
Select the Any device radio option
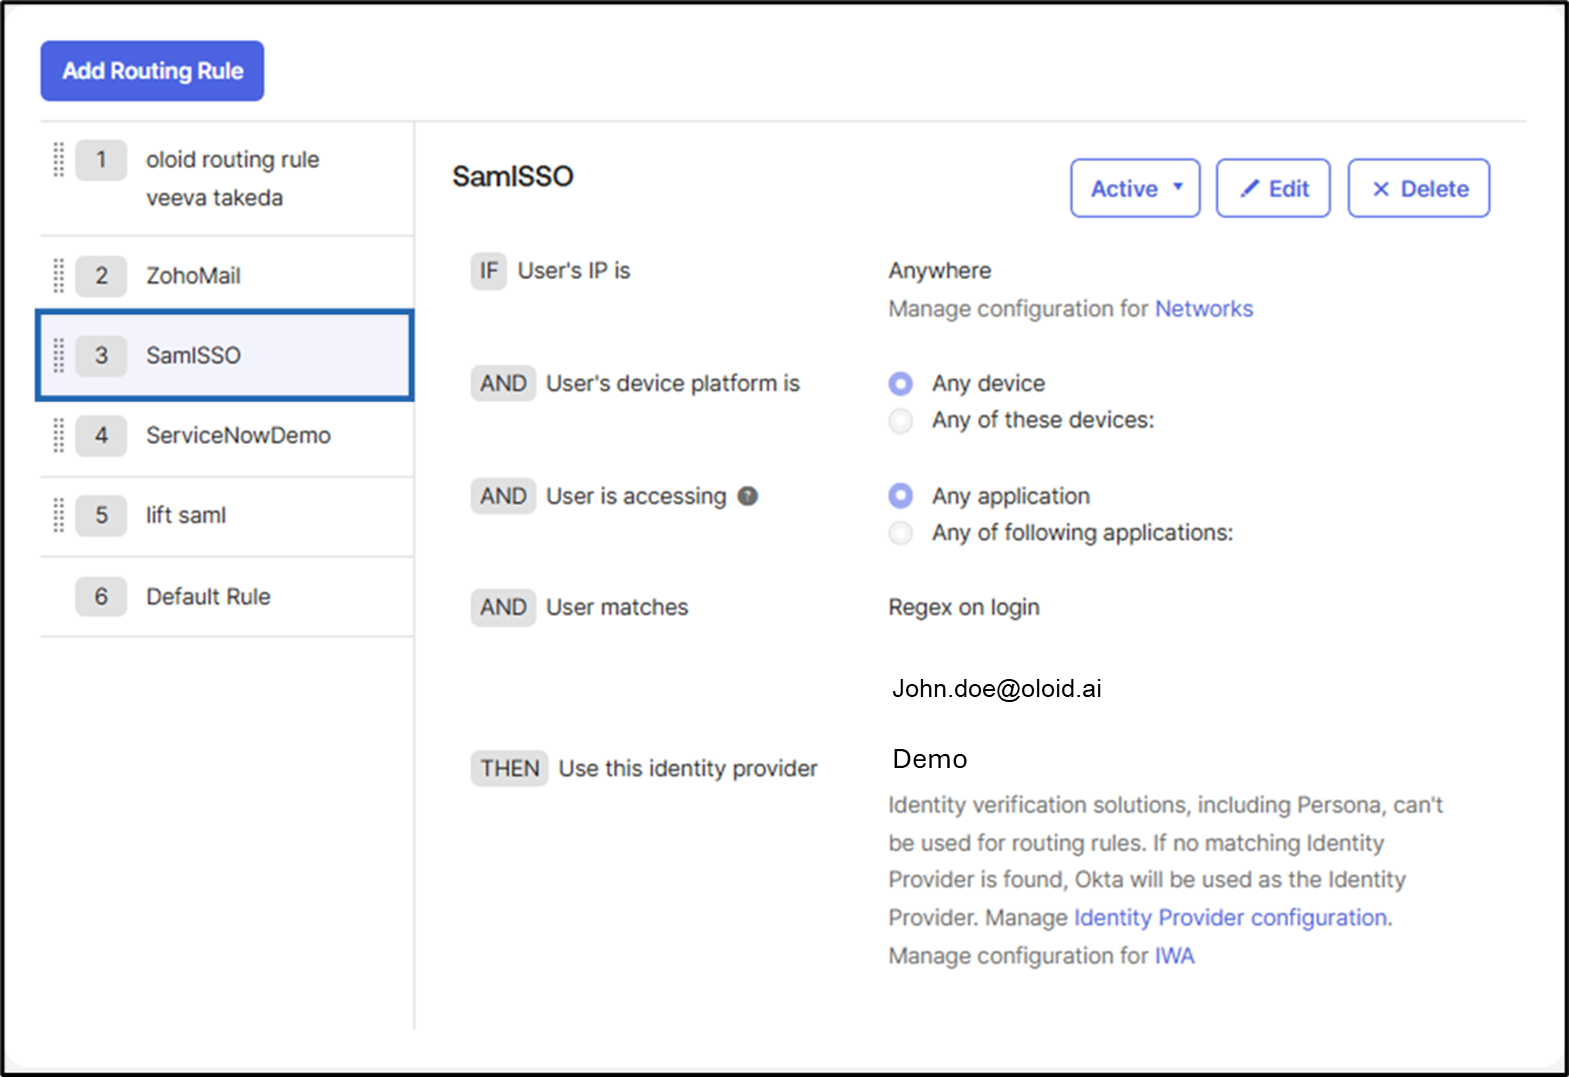901,384
